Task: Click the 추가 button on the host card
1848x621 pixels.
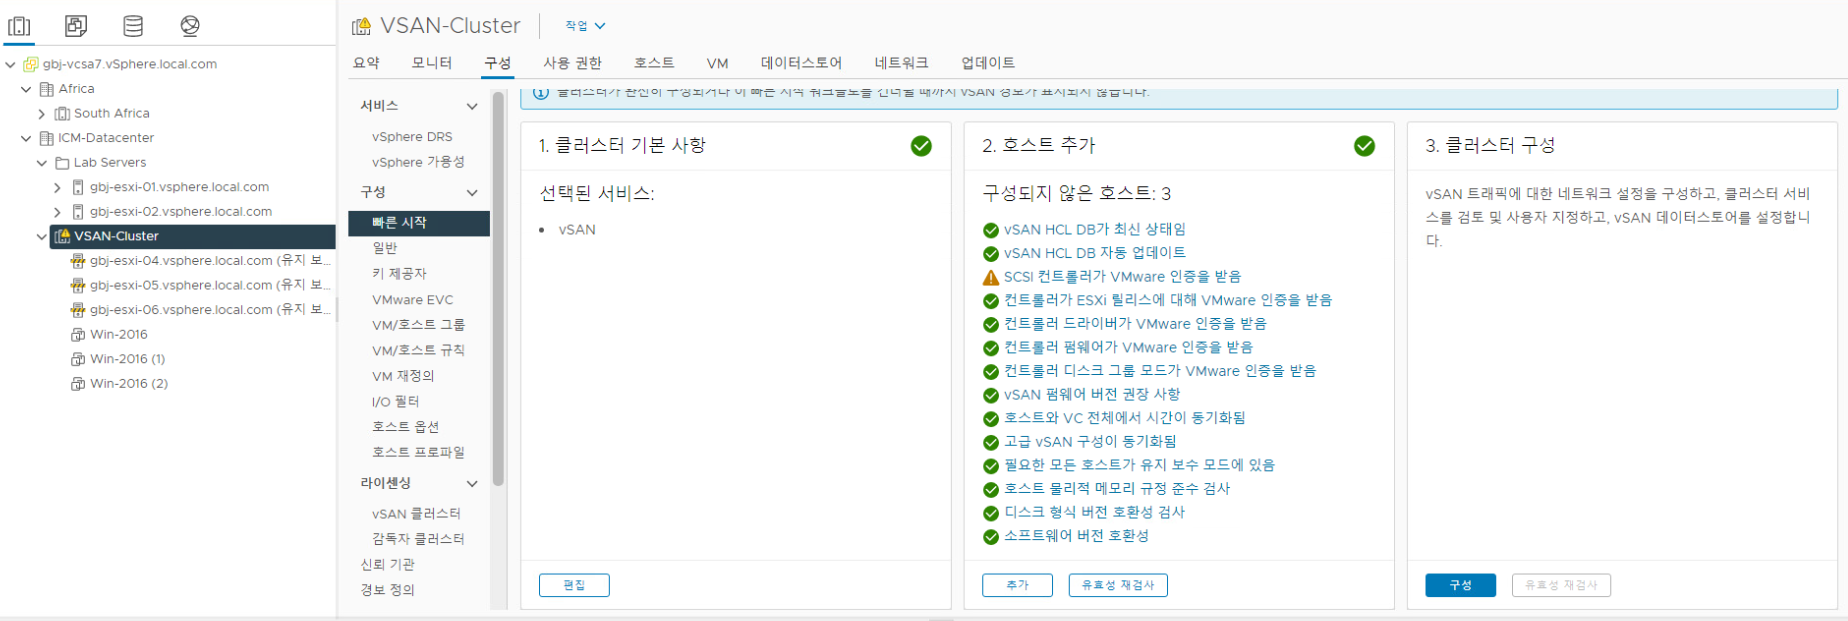Action: 1017,585
